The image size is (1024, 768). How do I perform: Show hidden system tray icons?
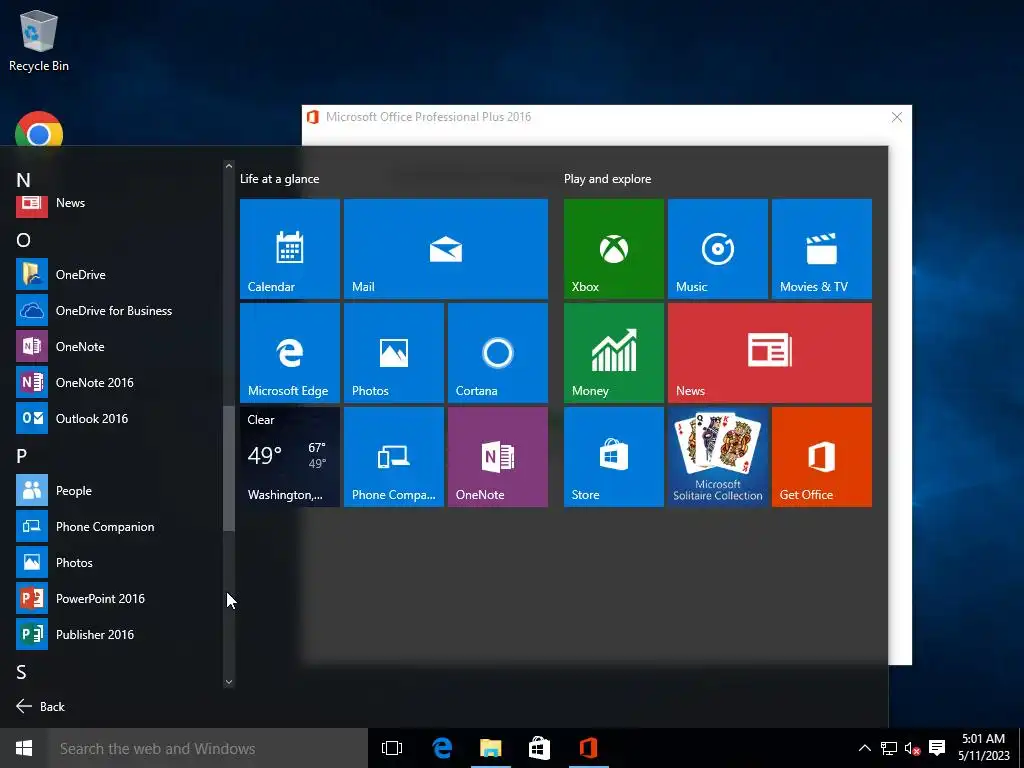(864, 748)
